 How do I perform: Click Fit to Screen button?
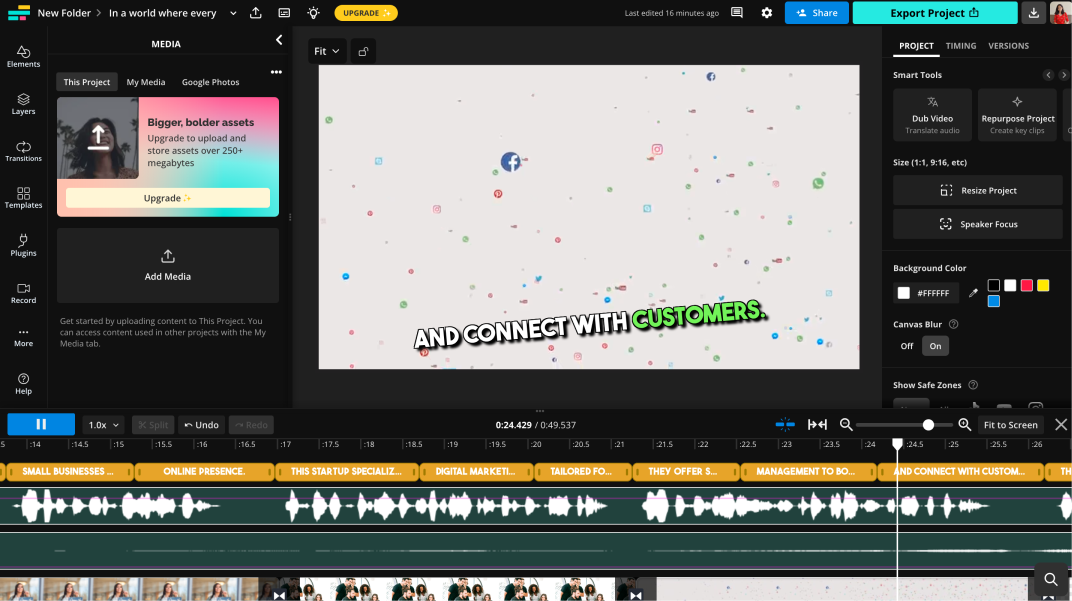[1010, 425]
